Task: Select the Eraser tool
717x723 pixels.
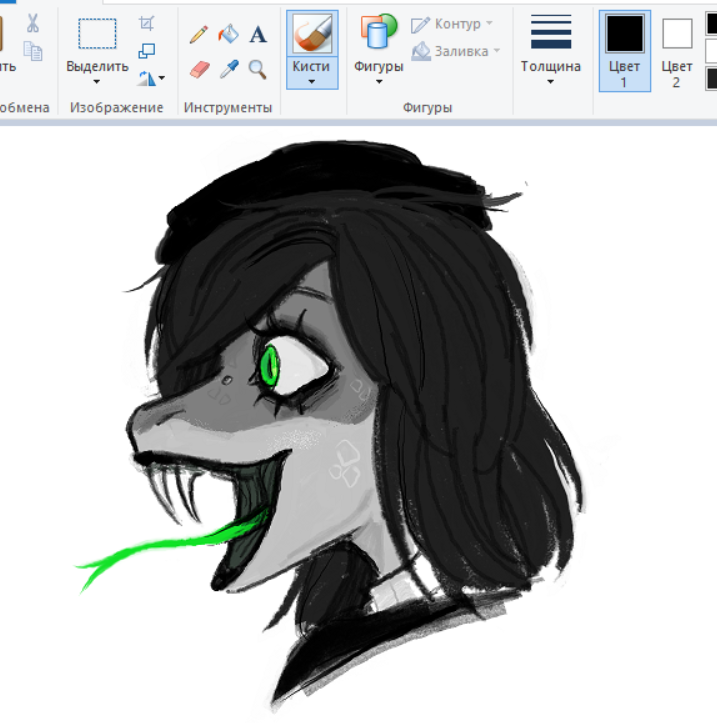Action: click(x=199, y=70)
